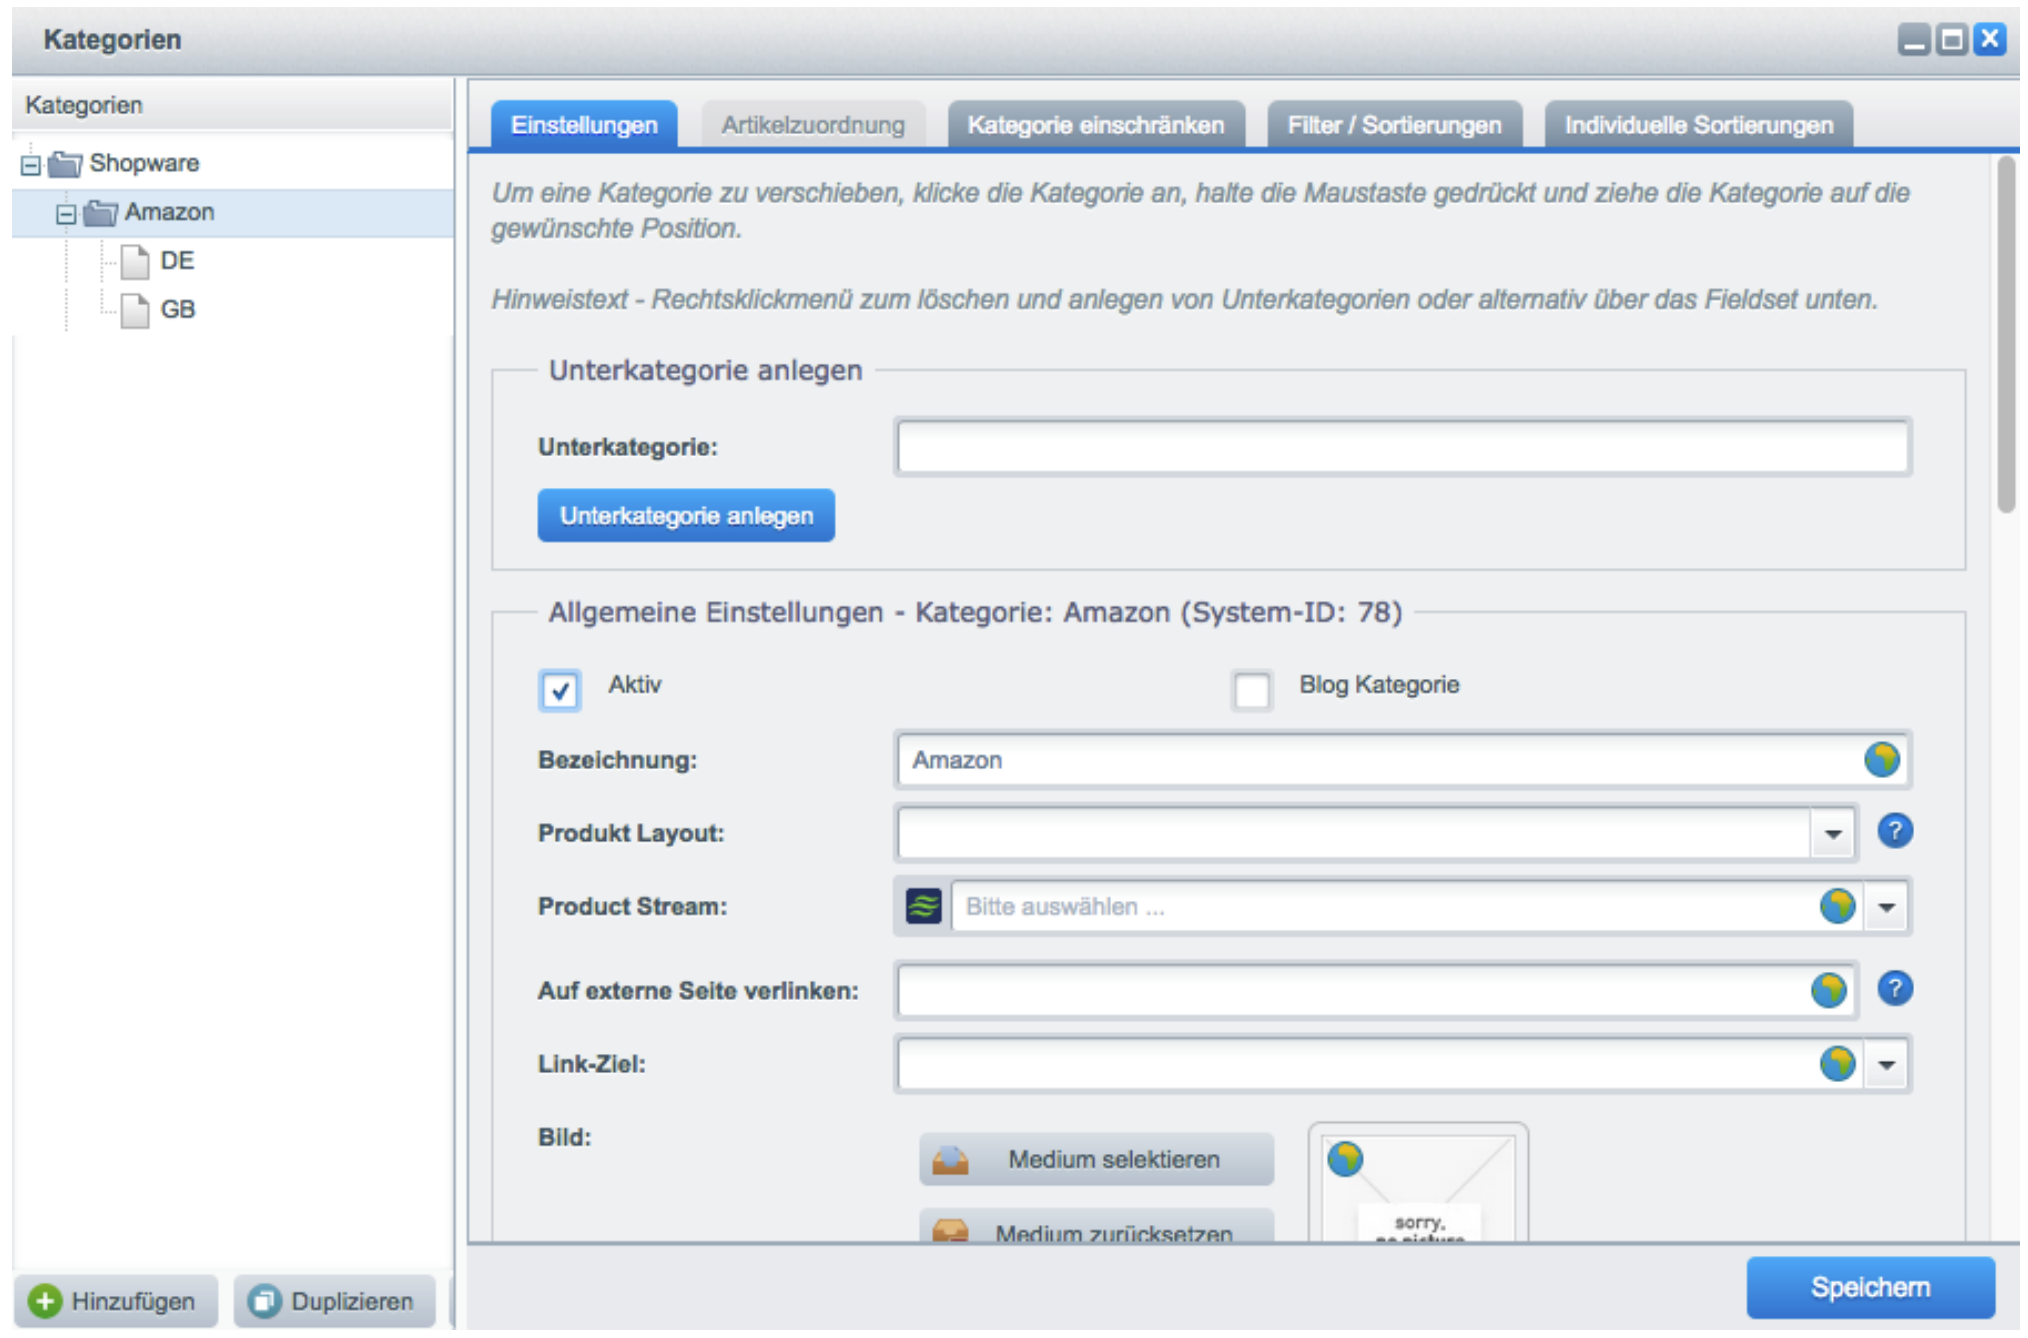
Task: Collapse the Amazon category node
Action: pos(66,214)
